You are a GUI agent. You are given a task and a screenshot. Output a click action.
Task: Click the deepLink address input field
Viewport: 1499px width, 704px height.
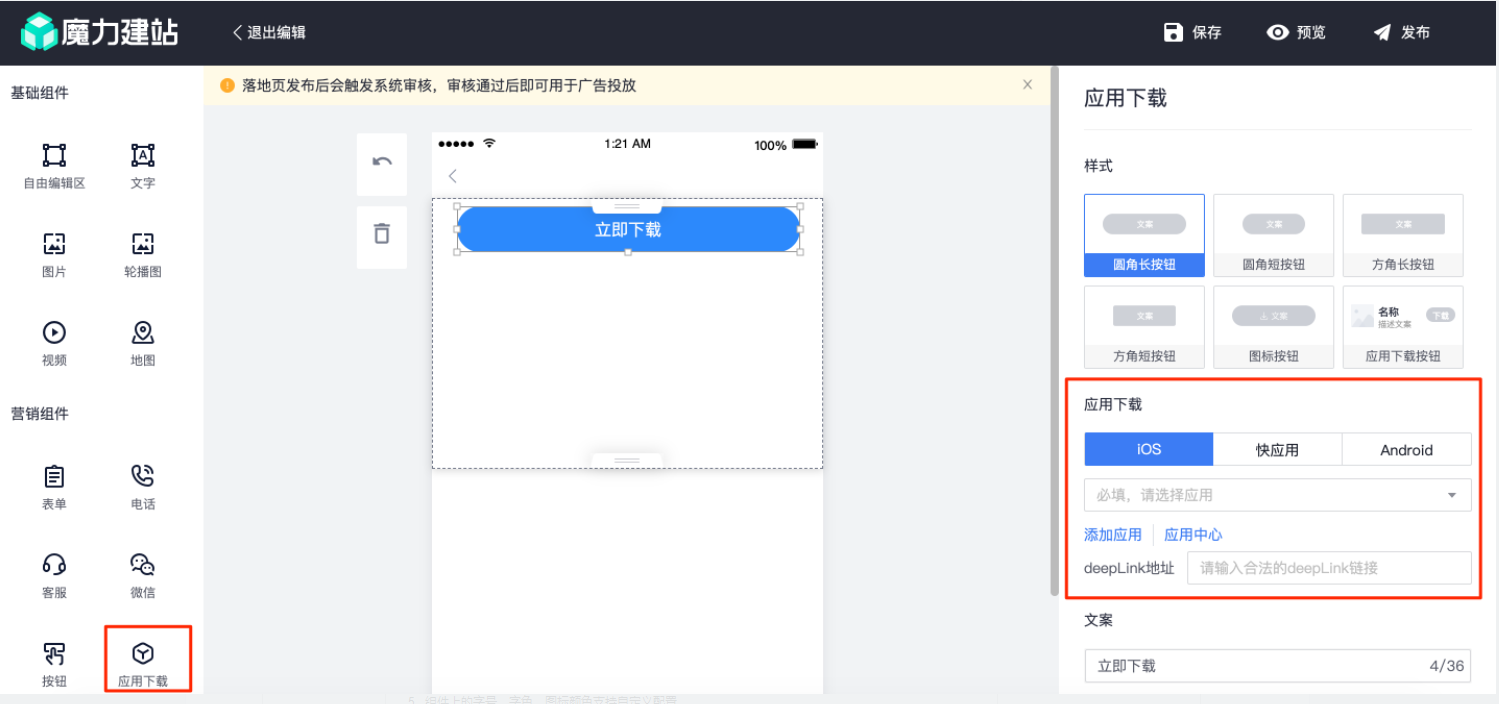[x=1328, y=567]
